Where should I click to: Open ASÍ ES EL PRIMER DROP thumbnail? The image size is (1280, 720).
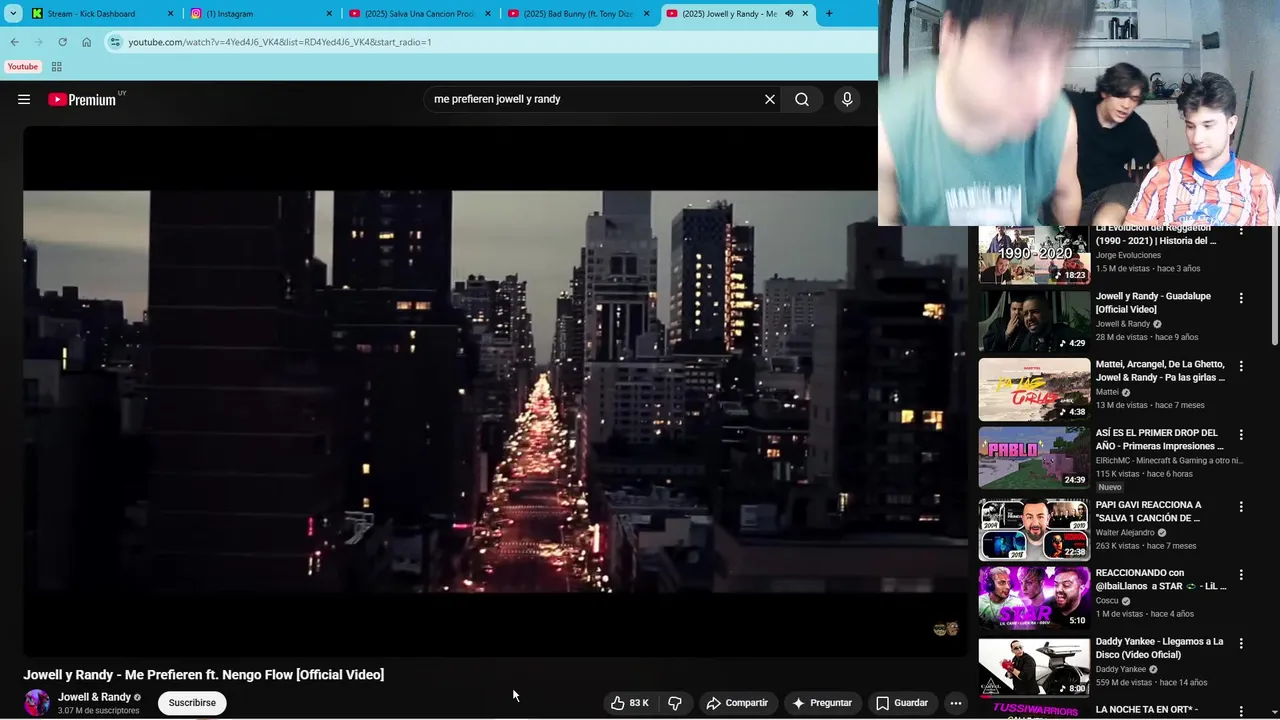click(1034, 457)
